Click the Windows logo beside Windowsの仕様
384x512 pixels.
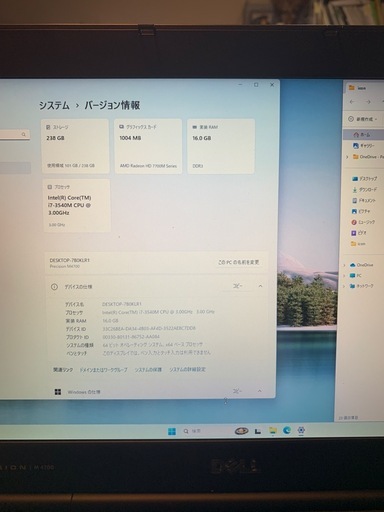click(58, 392)
